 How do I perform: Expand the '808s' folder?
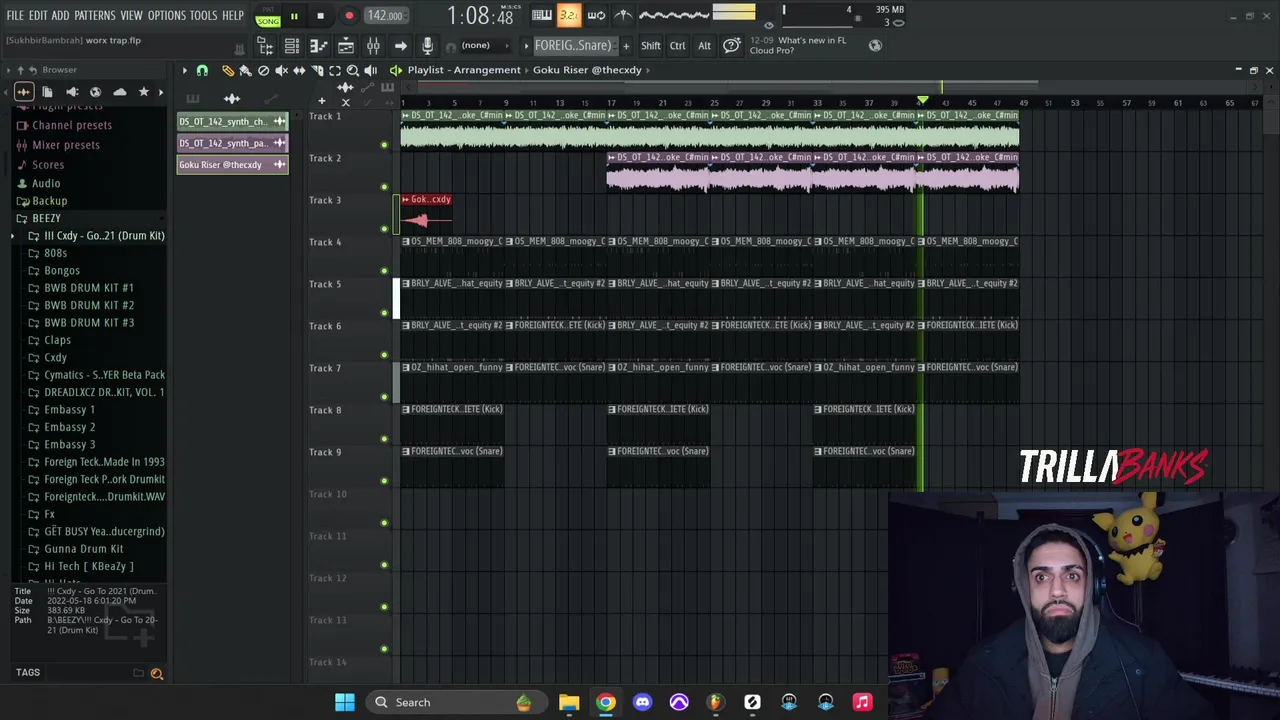(56, 253)
